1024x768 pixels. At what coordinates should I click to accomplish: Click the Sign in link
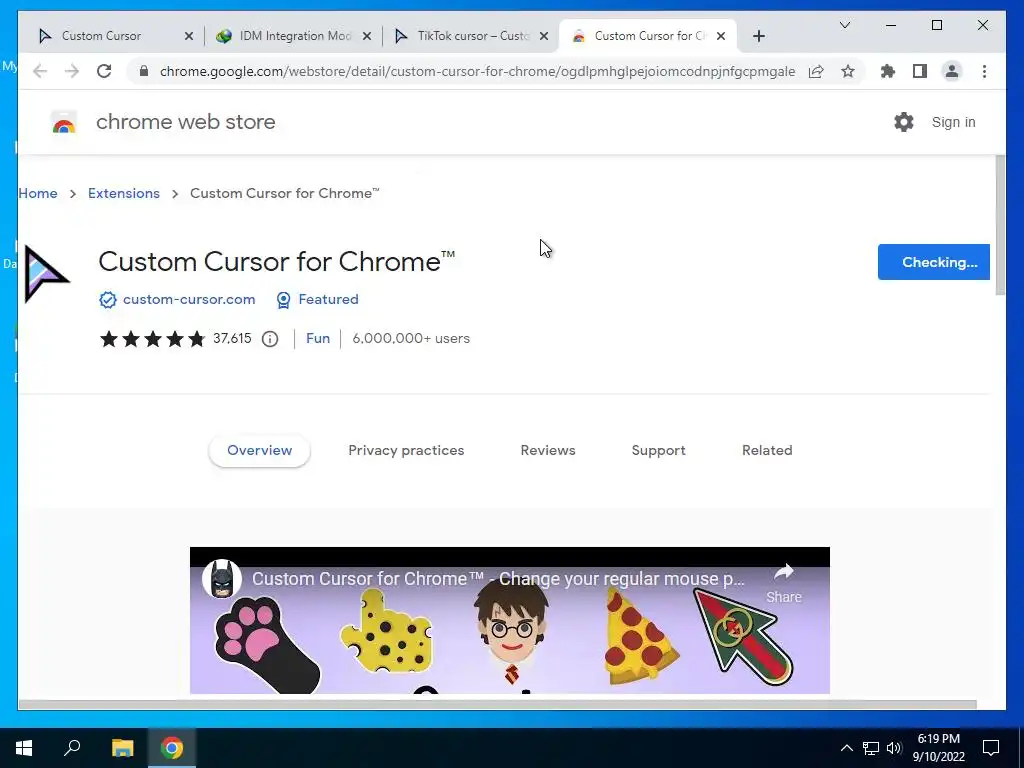953,122
